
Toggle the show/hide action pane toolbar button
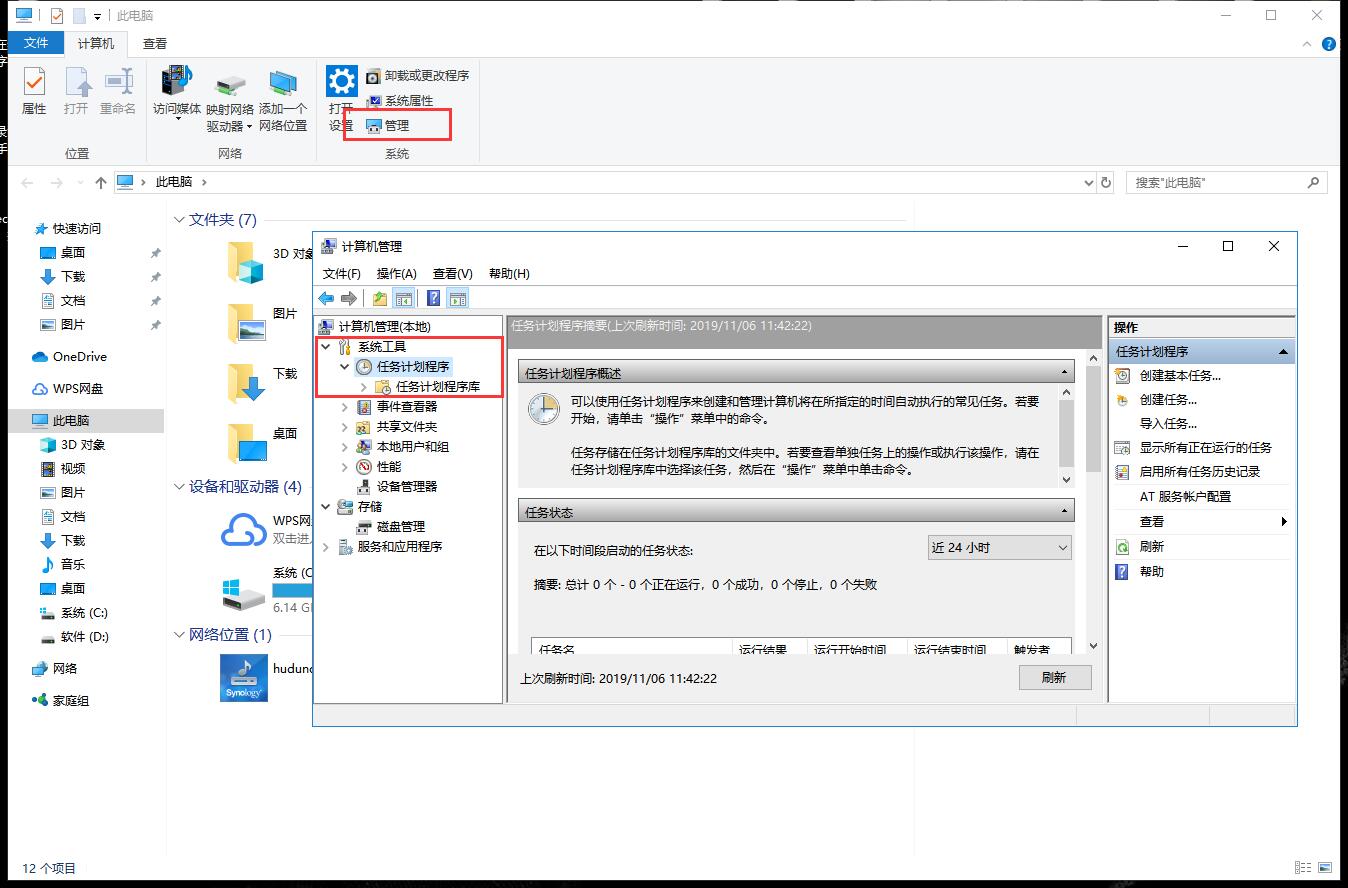point(457,297)
